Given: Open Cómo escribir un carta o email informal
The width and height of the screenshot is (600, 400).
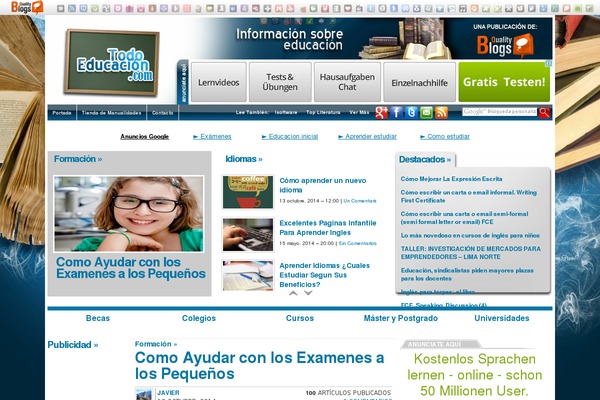Looking at the screenshot, I should click(469, 196).
